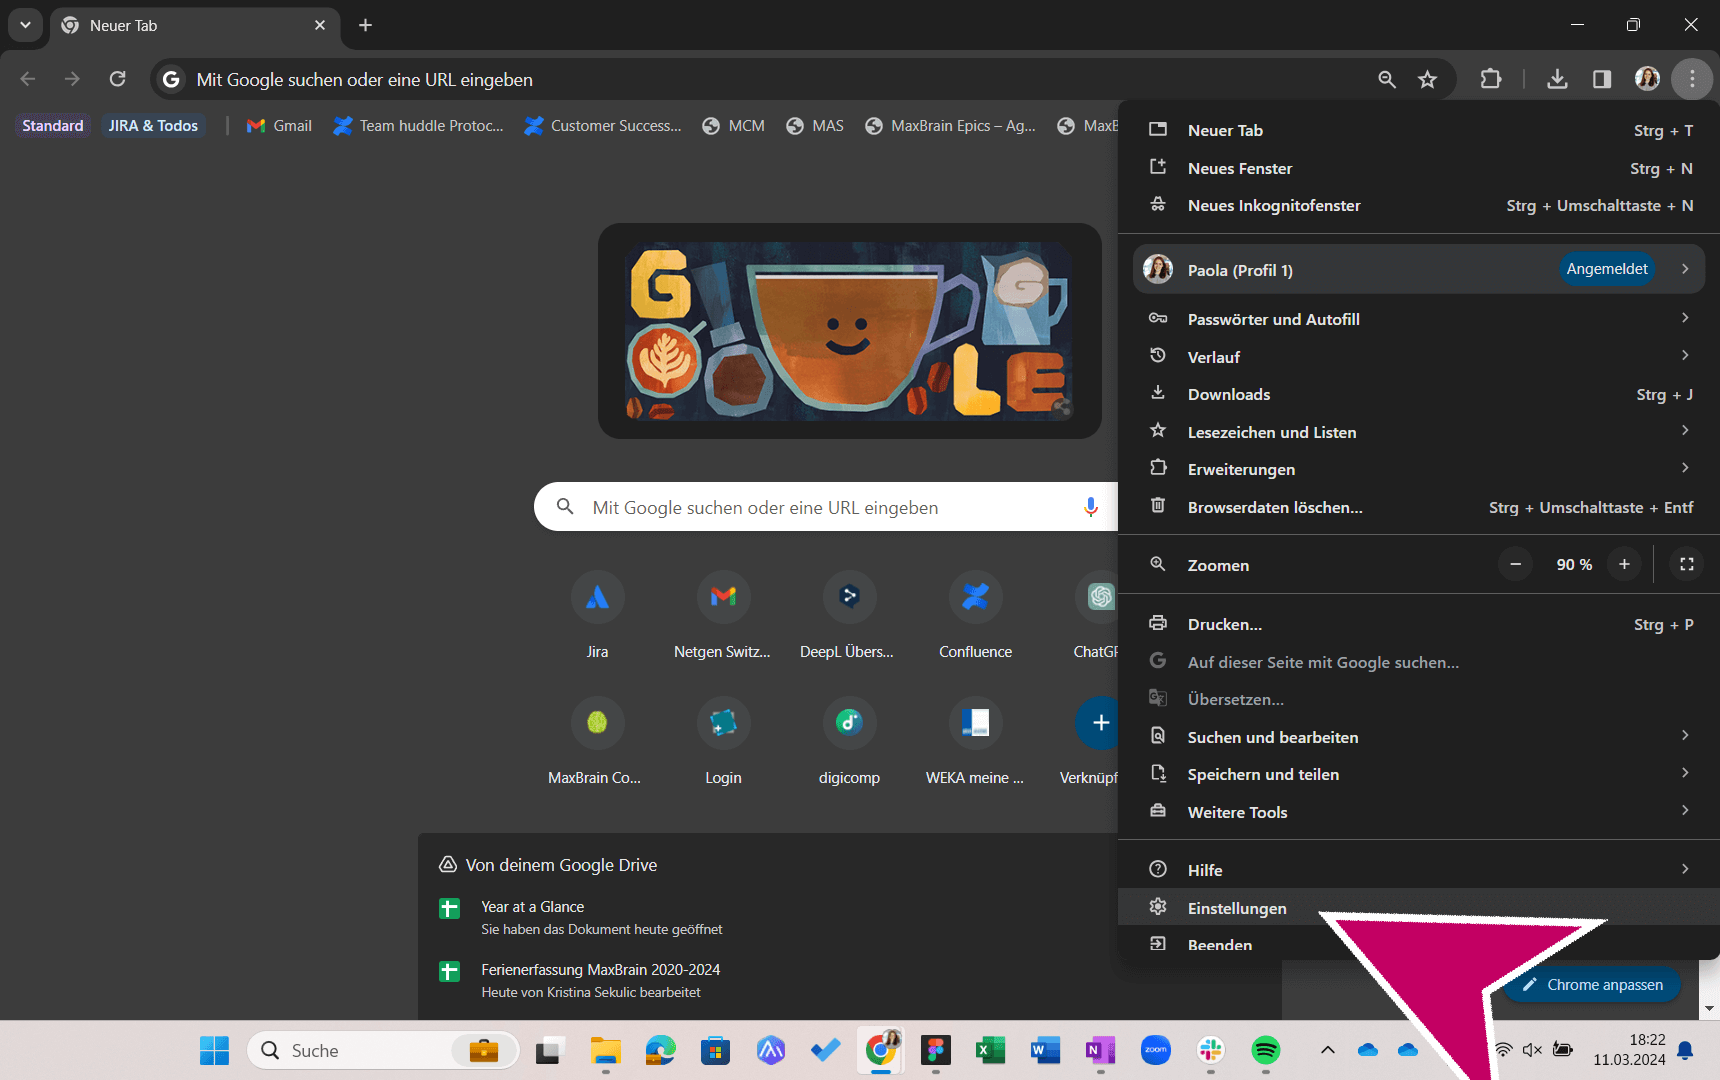
Task: Open Excel from the taskbar
Action: [x=990, y=1050]
